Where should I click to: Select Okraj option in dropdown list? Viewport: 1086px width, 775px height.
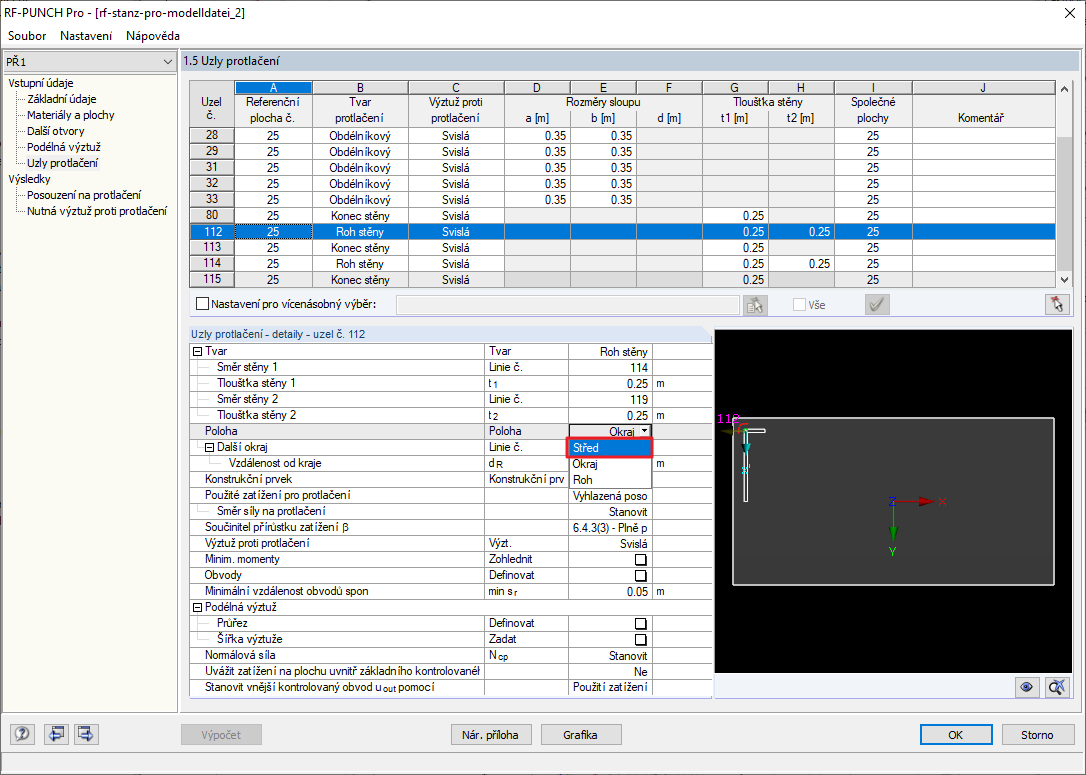(609, 464)
